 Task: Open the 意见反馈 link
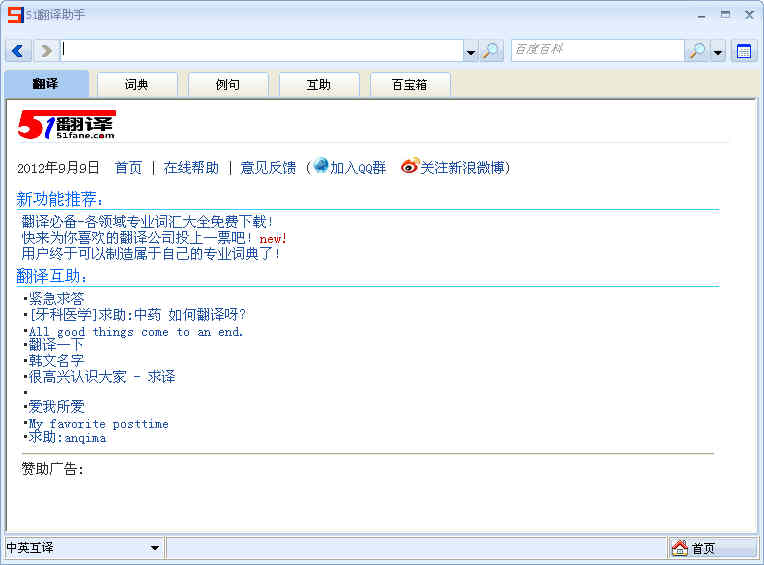(268, 168)
